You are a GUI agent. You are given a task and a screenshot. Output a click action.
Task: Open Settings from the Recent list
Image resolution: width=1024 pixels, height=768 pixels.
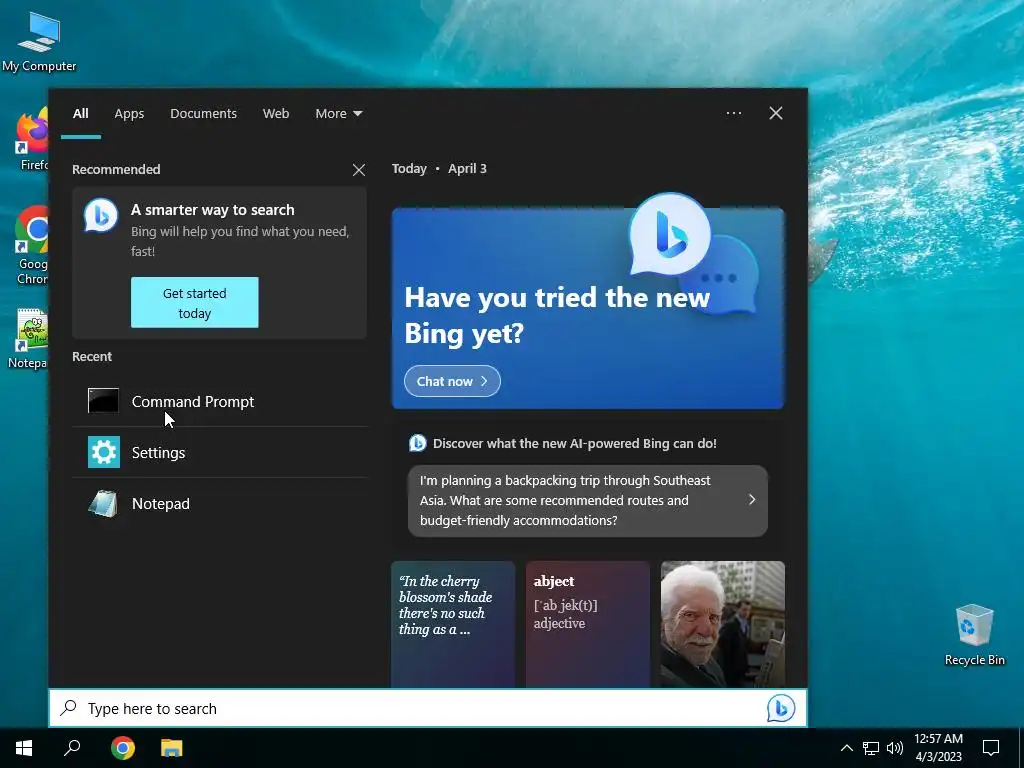[x=220, y=452]
